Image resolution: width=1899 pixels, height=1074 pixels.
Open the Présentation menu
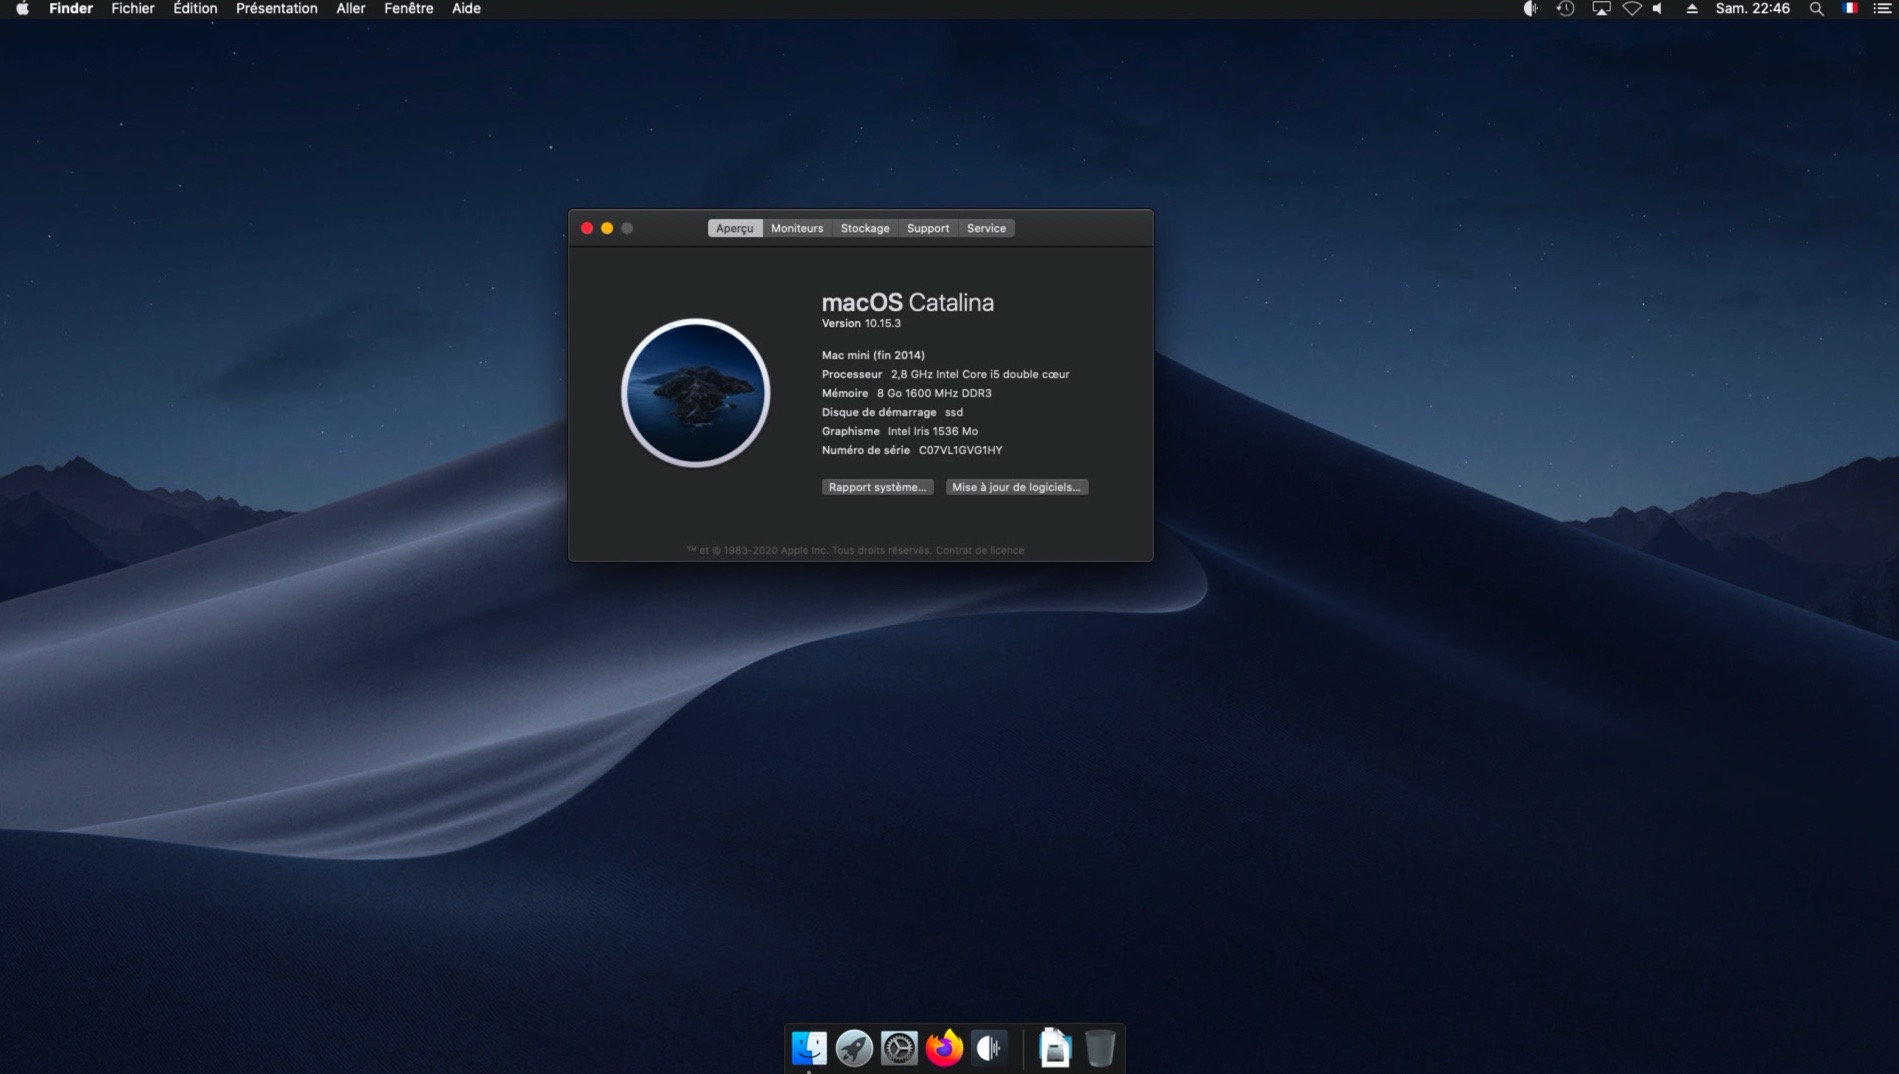[x=276, y=9]
